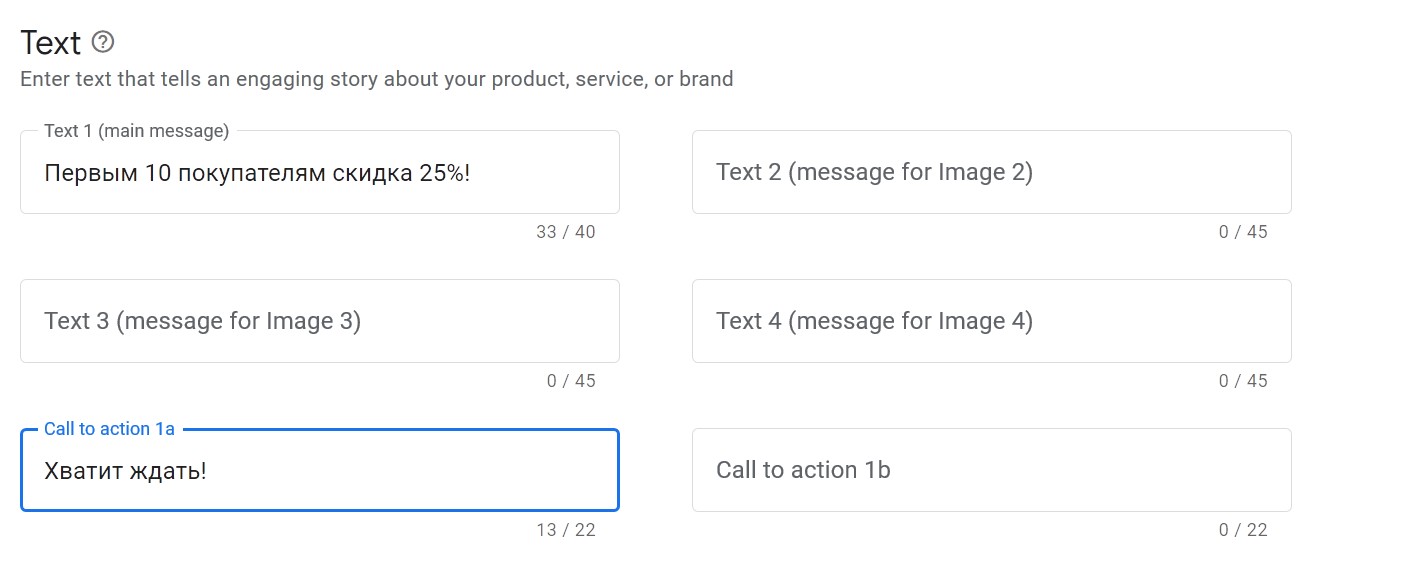Click the "33 / 40" character counter
1428x570 pixels.
click(565, 232)
